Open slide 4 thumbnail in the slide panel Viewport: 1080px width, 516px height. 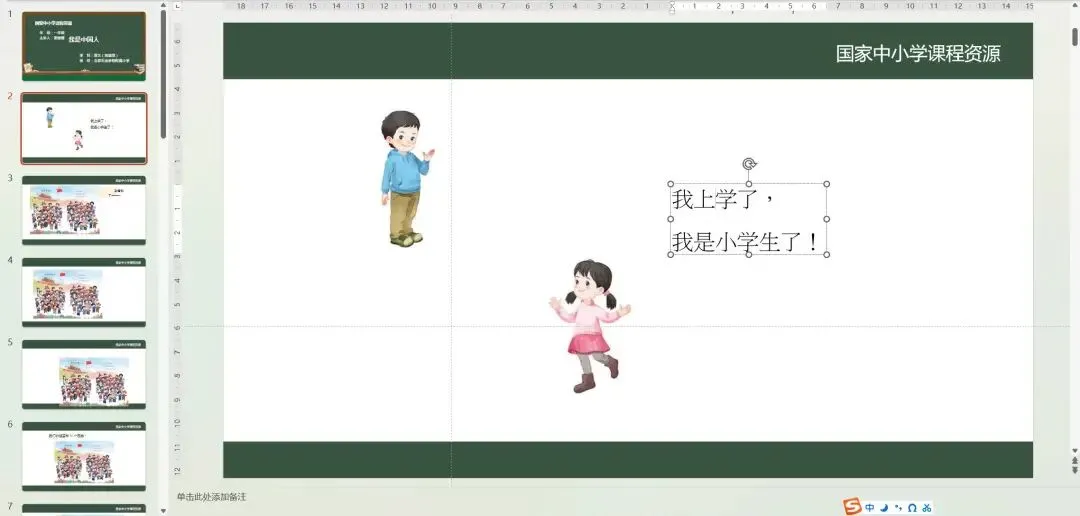click(x=84, y=292)
